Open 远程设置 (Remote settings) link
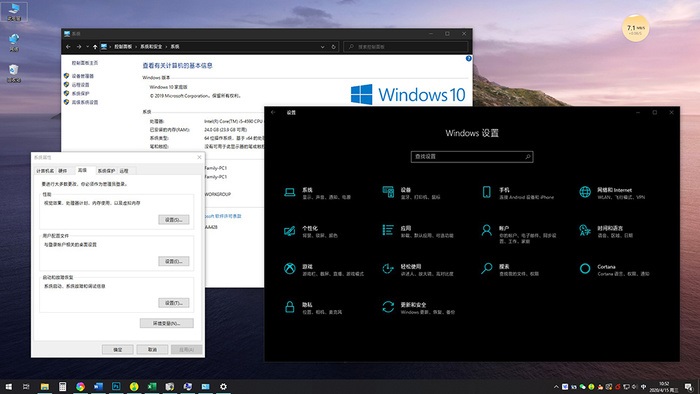This screenshot has width=700, height=394. (80, 85)
